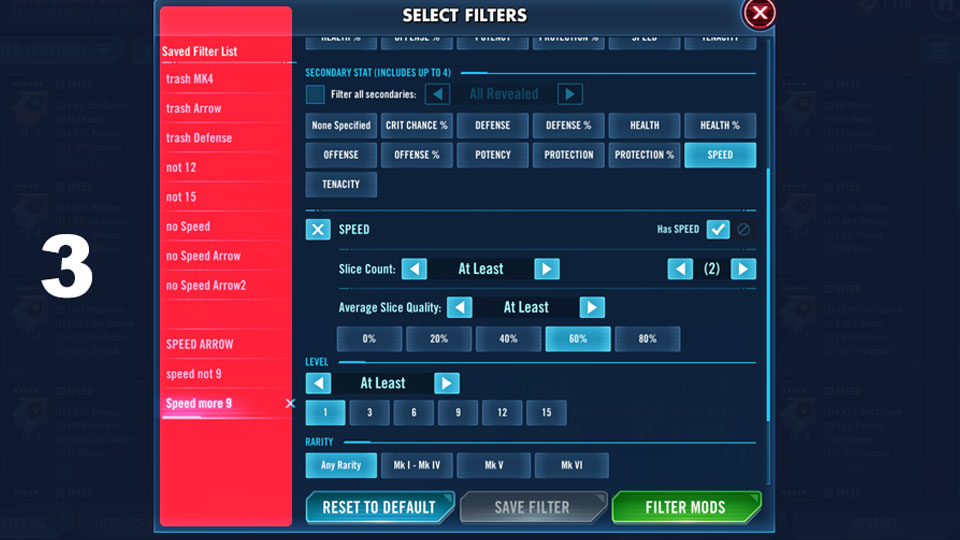Click the filter panel vertical scrollbar
This screenshot has height=540, width=960.
768,294
